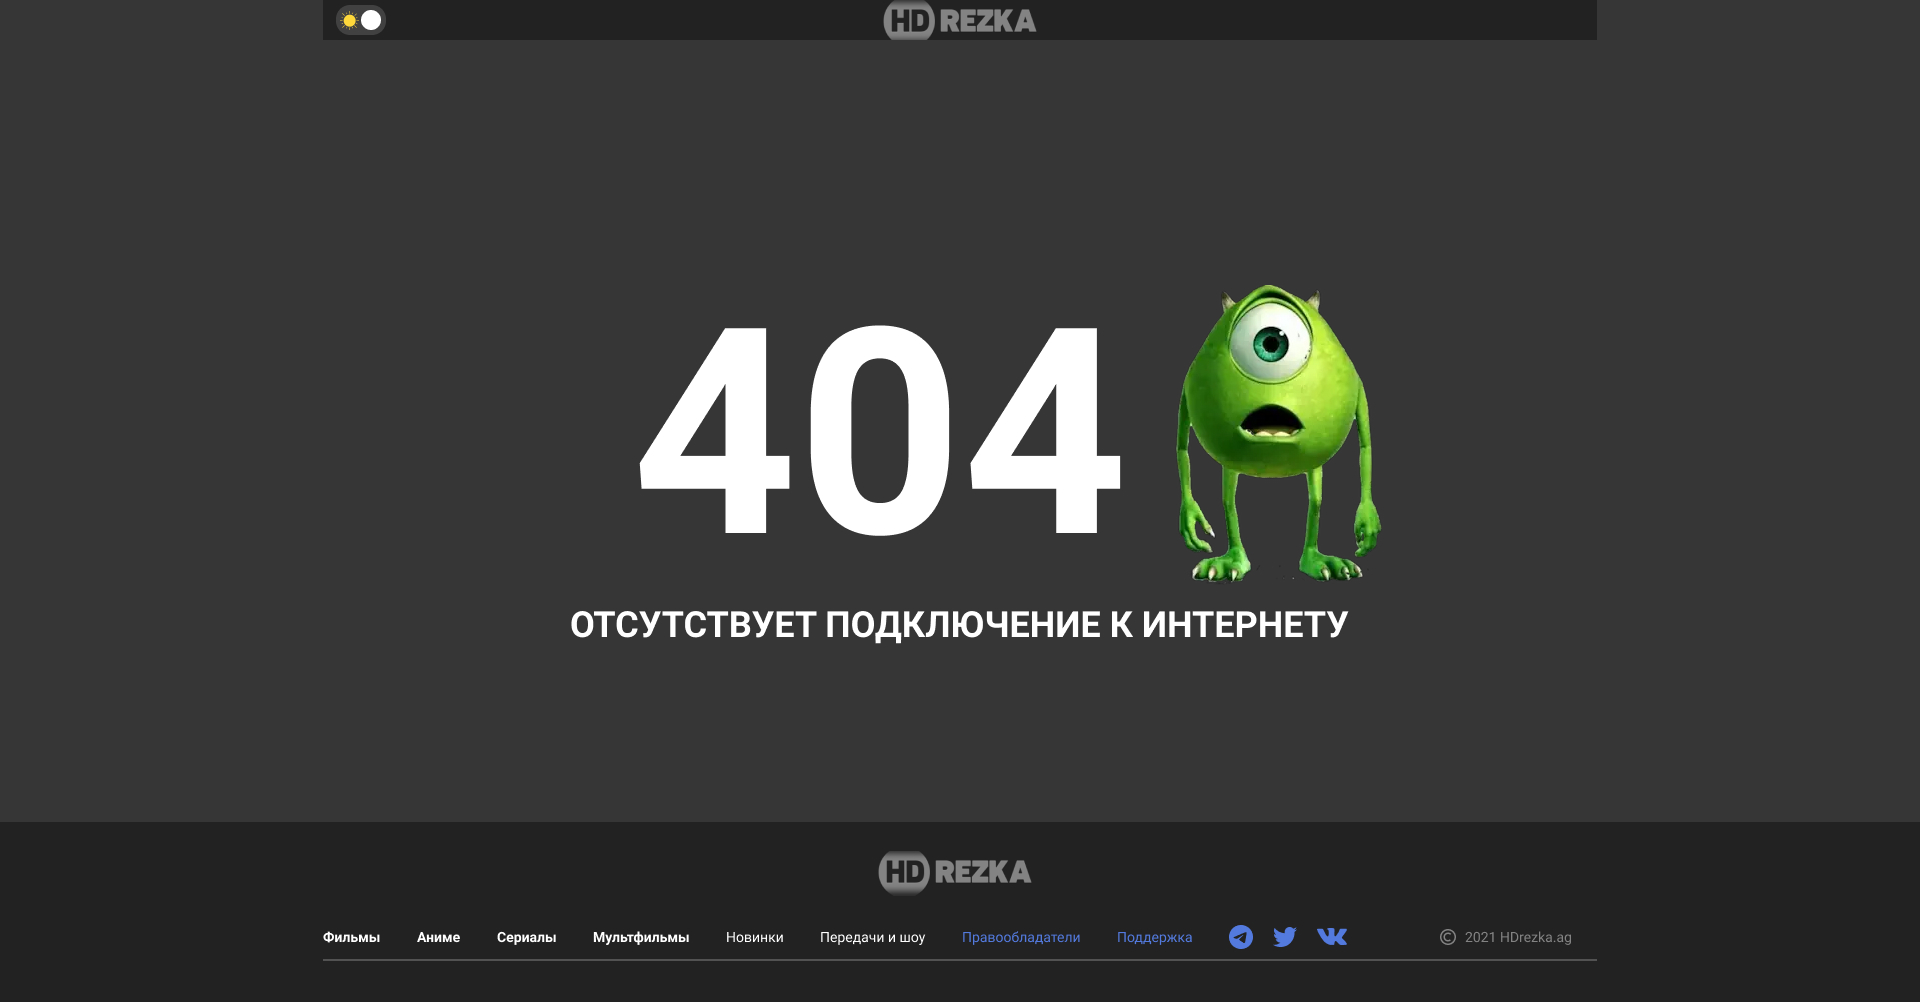Click the '2021 HDrezka.ag' copyright text
Image resolution: width=1920 pixels, height=1002 pixels.
[1518, 937]
